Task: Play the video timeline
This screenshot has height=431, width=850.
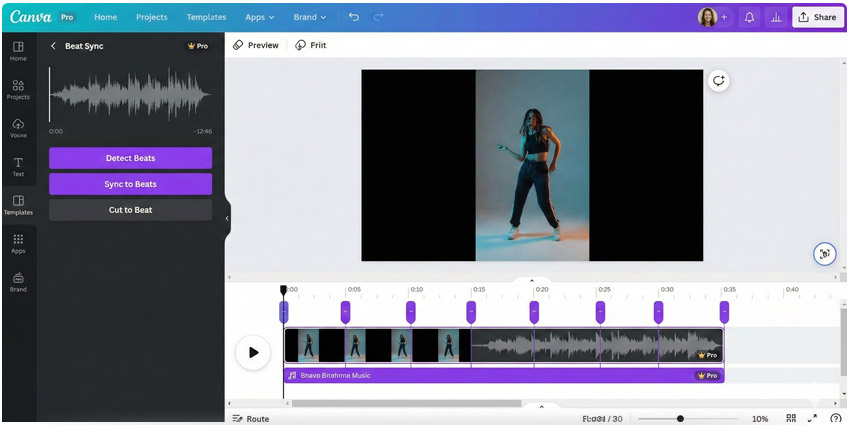Action: click(x=253, y=352)
